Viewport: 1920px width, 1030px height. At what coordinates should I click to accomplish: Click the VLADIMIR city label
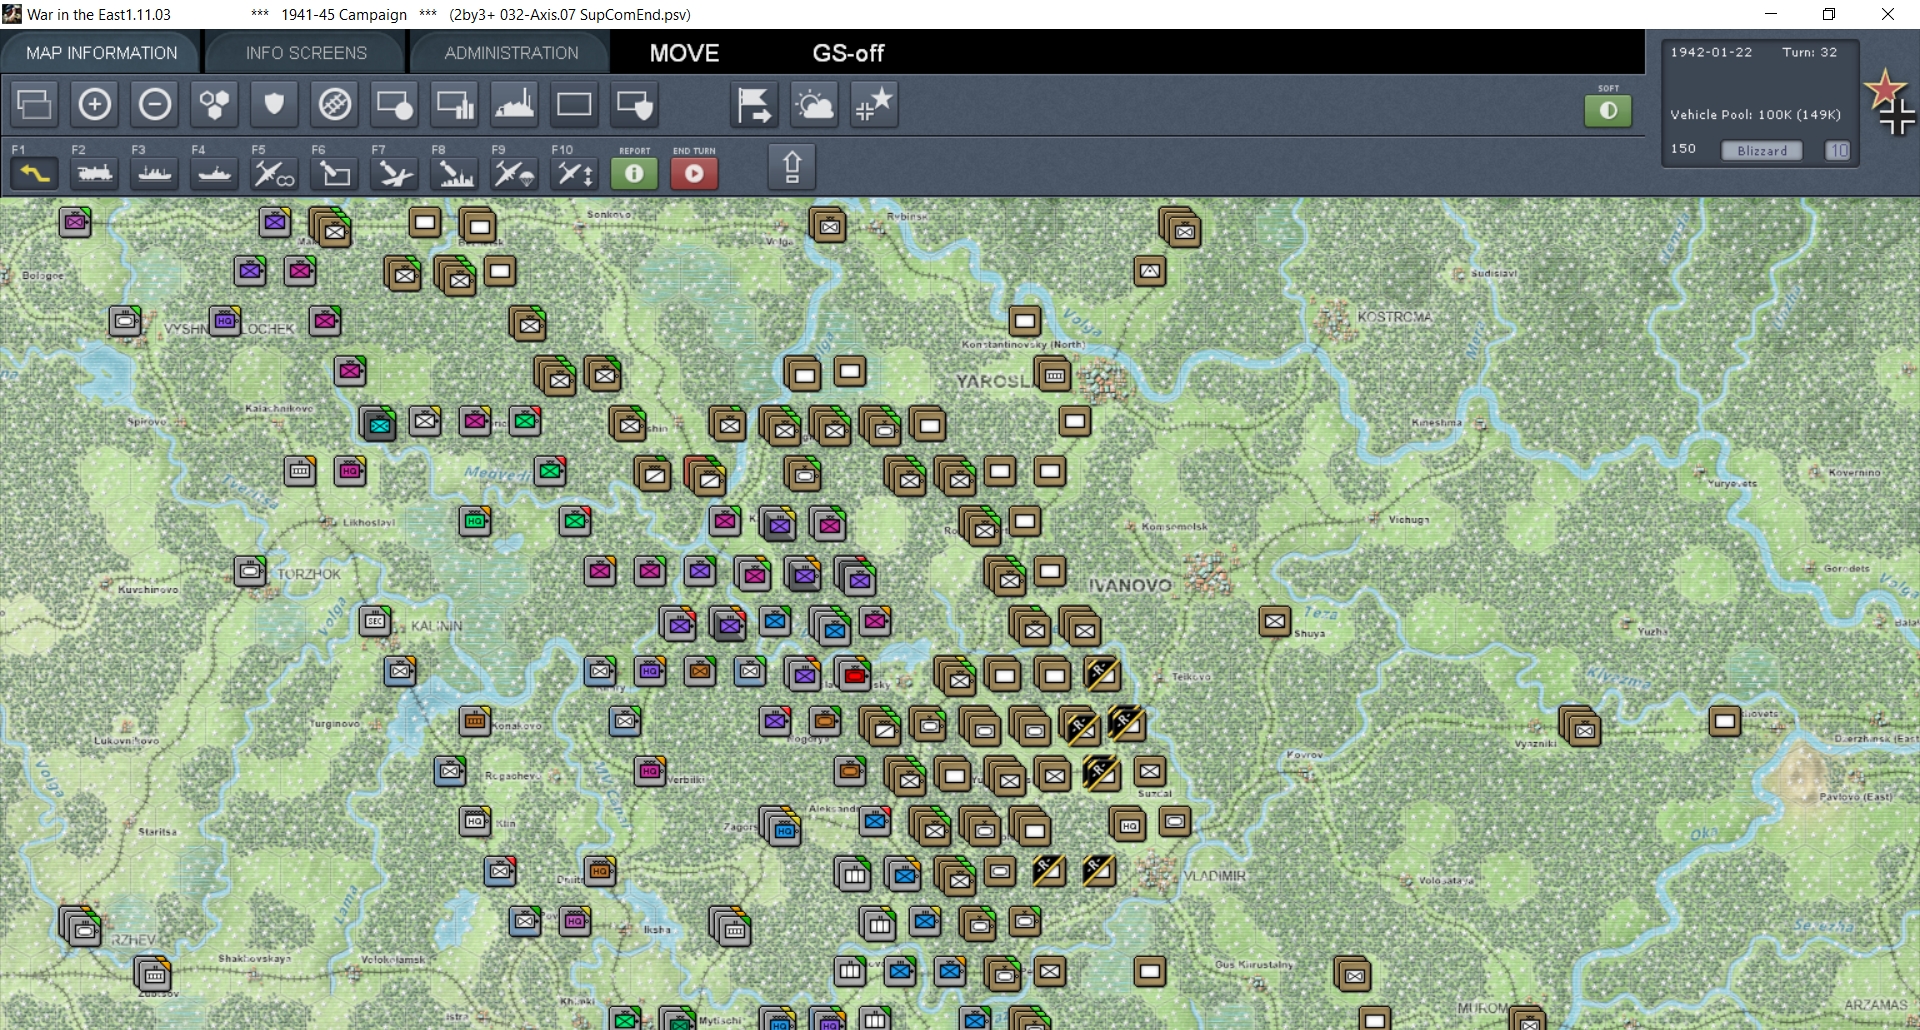coord(1215,876)
